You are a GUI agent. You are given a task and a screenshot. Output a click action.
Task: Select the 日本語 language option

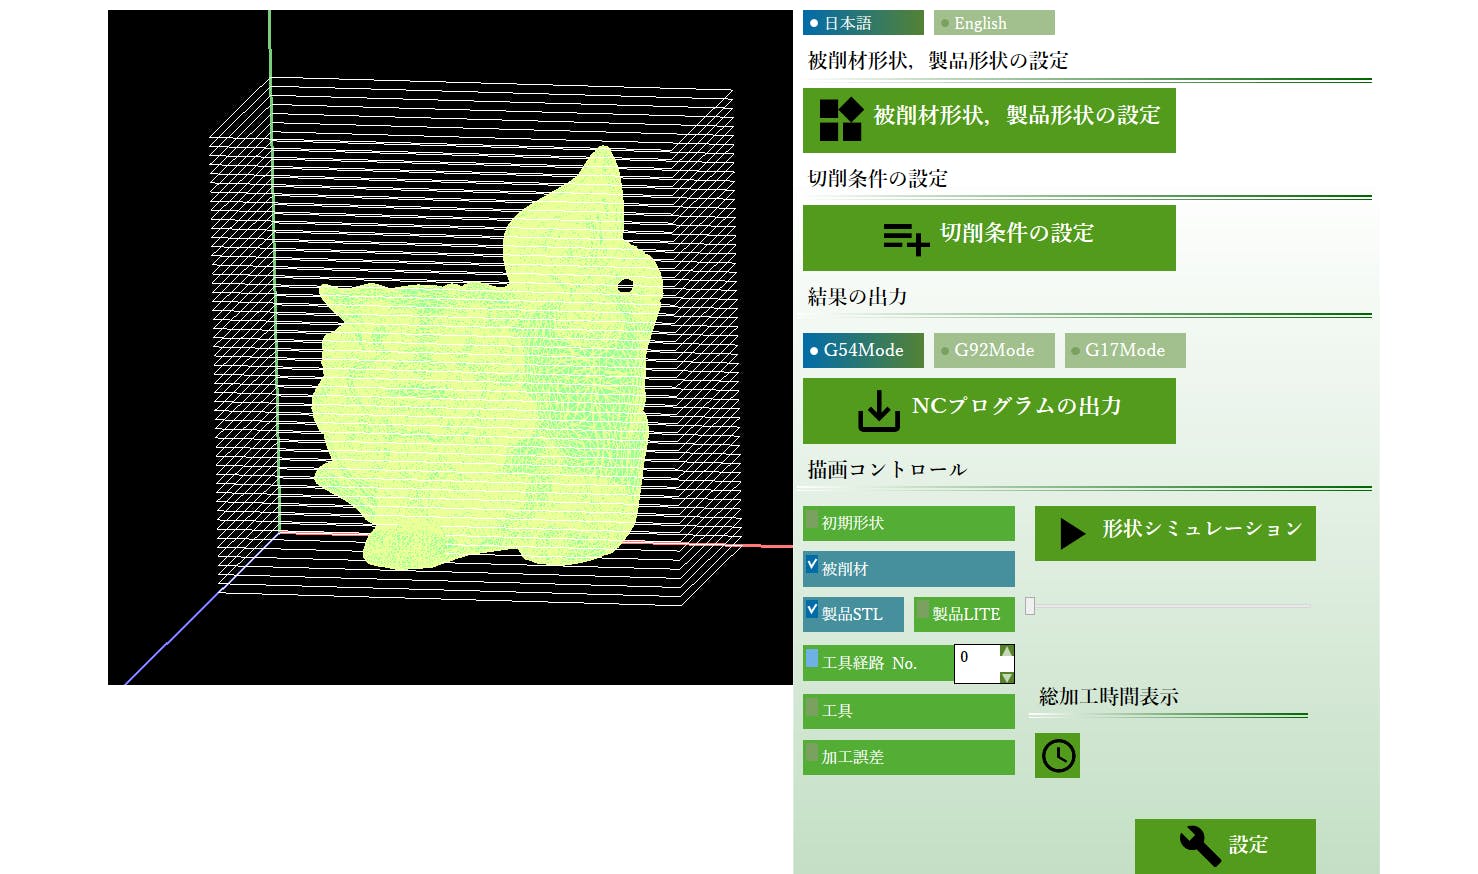863,23
